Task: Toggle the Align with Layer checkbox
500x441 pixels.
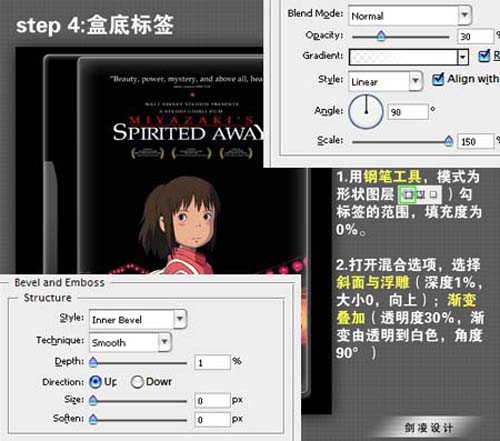Action: click(438, 79)
